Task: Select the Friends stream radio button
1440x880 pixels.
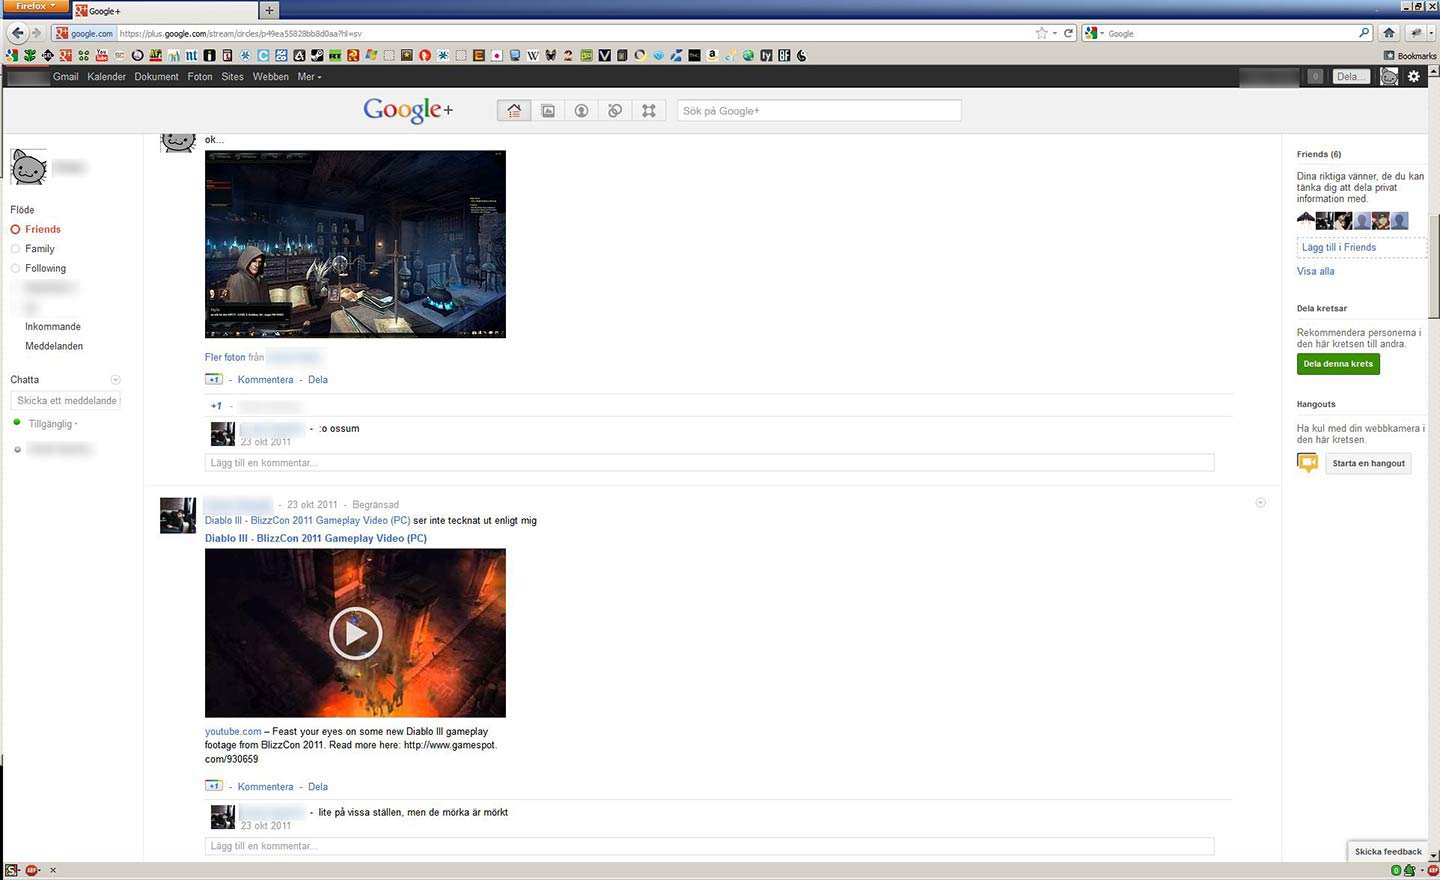Action: point(15,229)
